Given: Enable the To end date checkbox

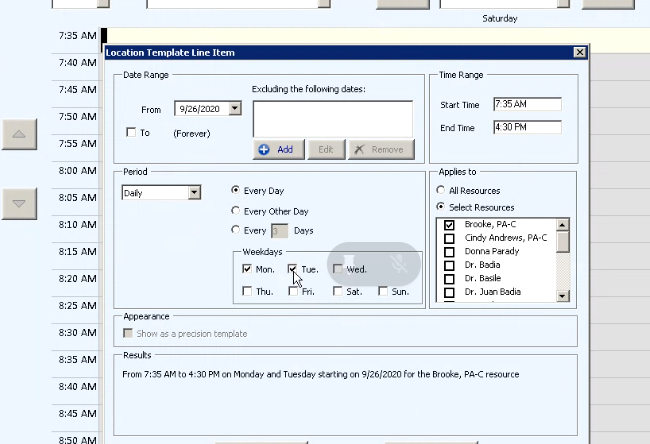Looking at the screenshot, I should (131, 132).
